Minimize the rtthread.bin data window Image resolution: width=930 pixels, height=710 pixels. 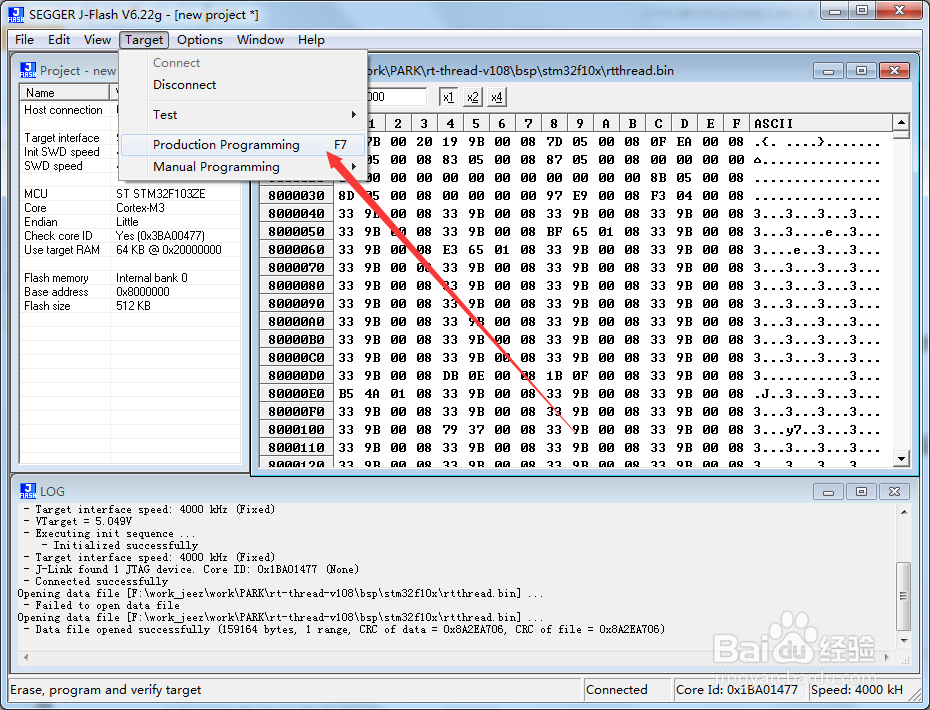coord(829,71)
